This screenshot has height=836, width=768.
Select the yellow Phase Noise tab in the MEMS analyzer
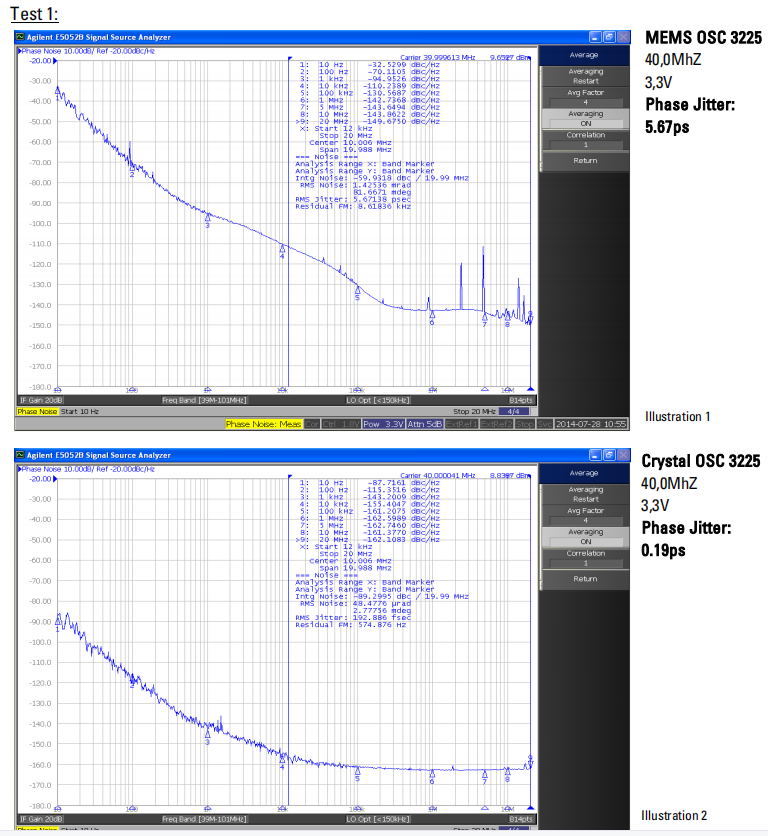coord(37,411)
